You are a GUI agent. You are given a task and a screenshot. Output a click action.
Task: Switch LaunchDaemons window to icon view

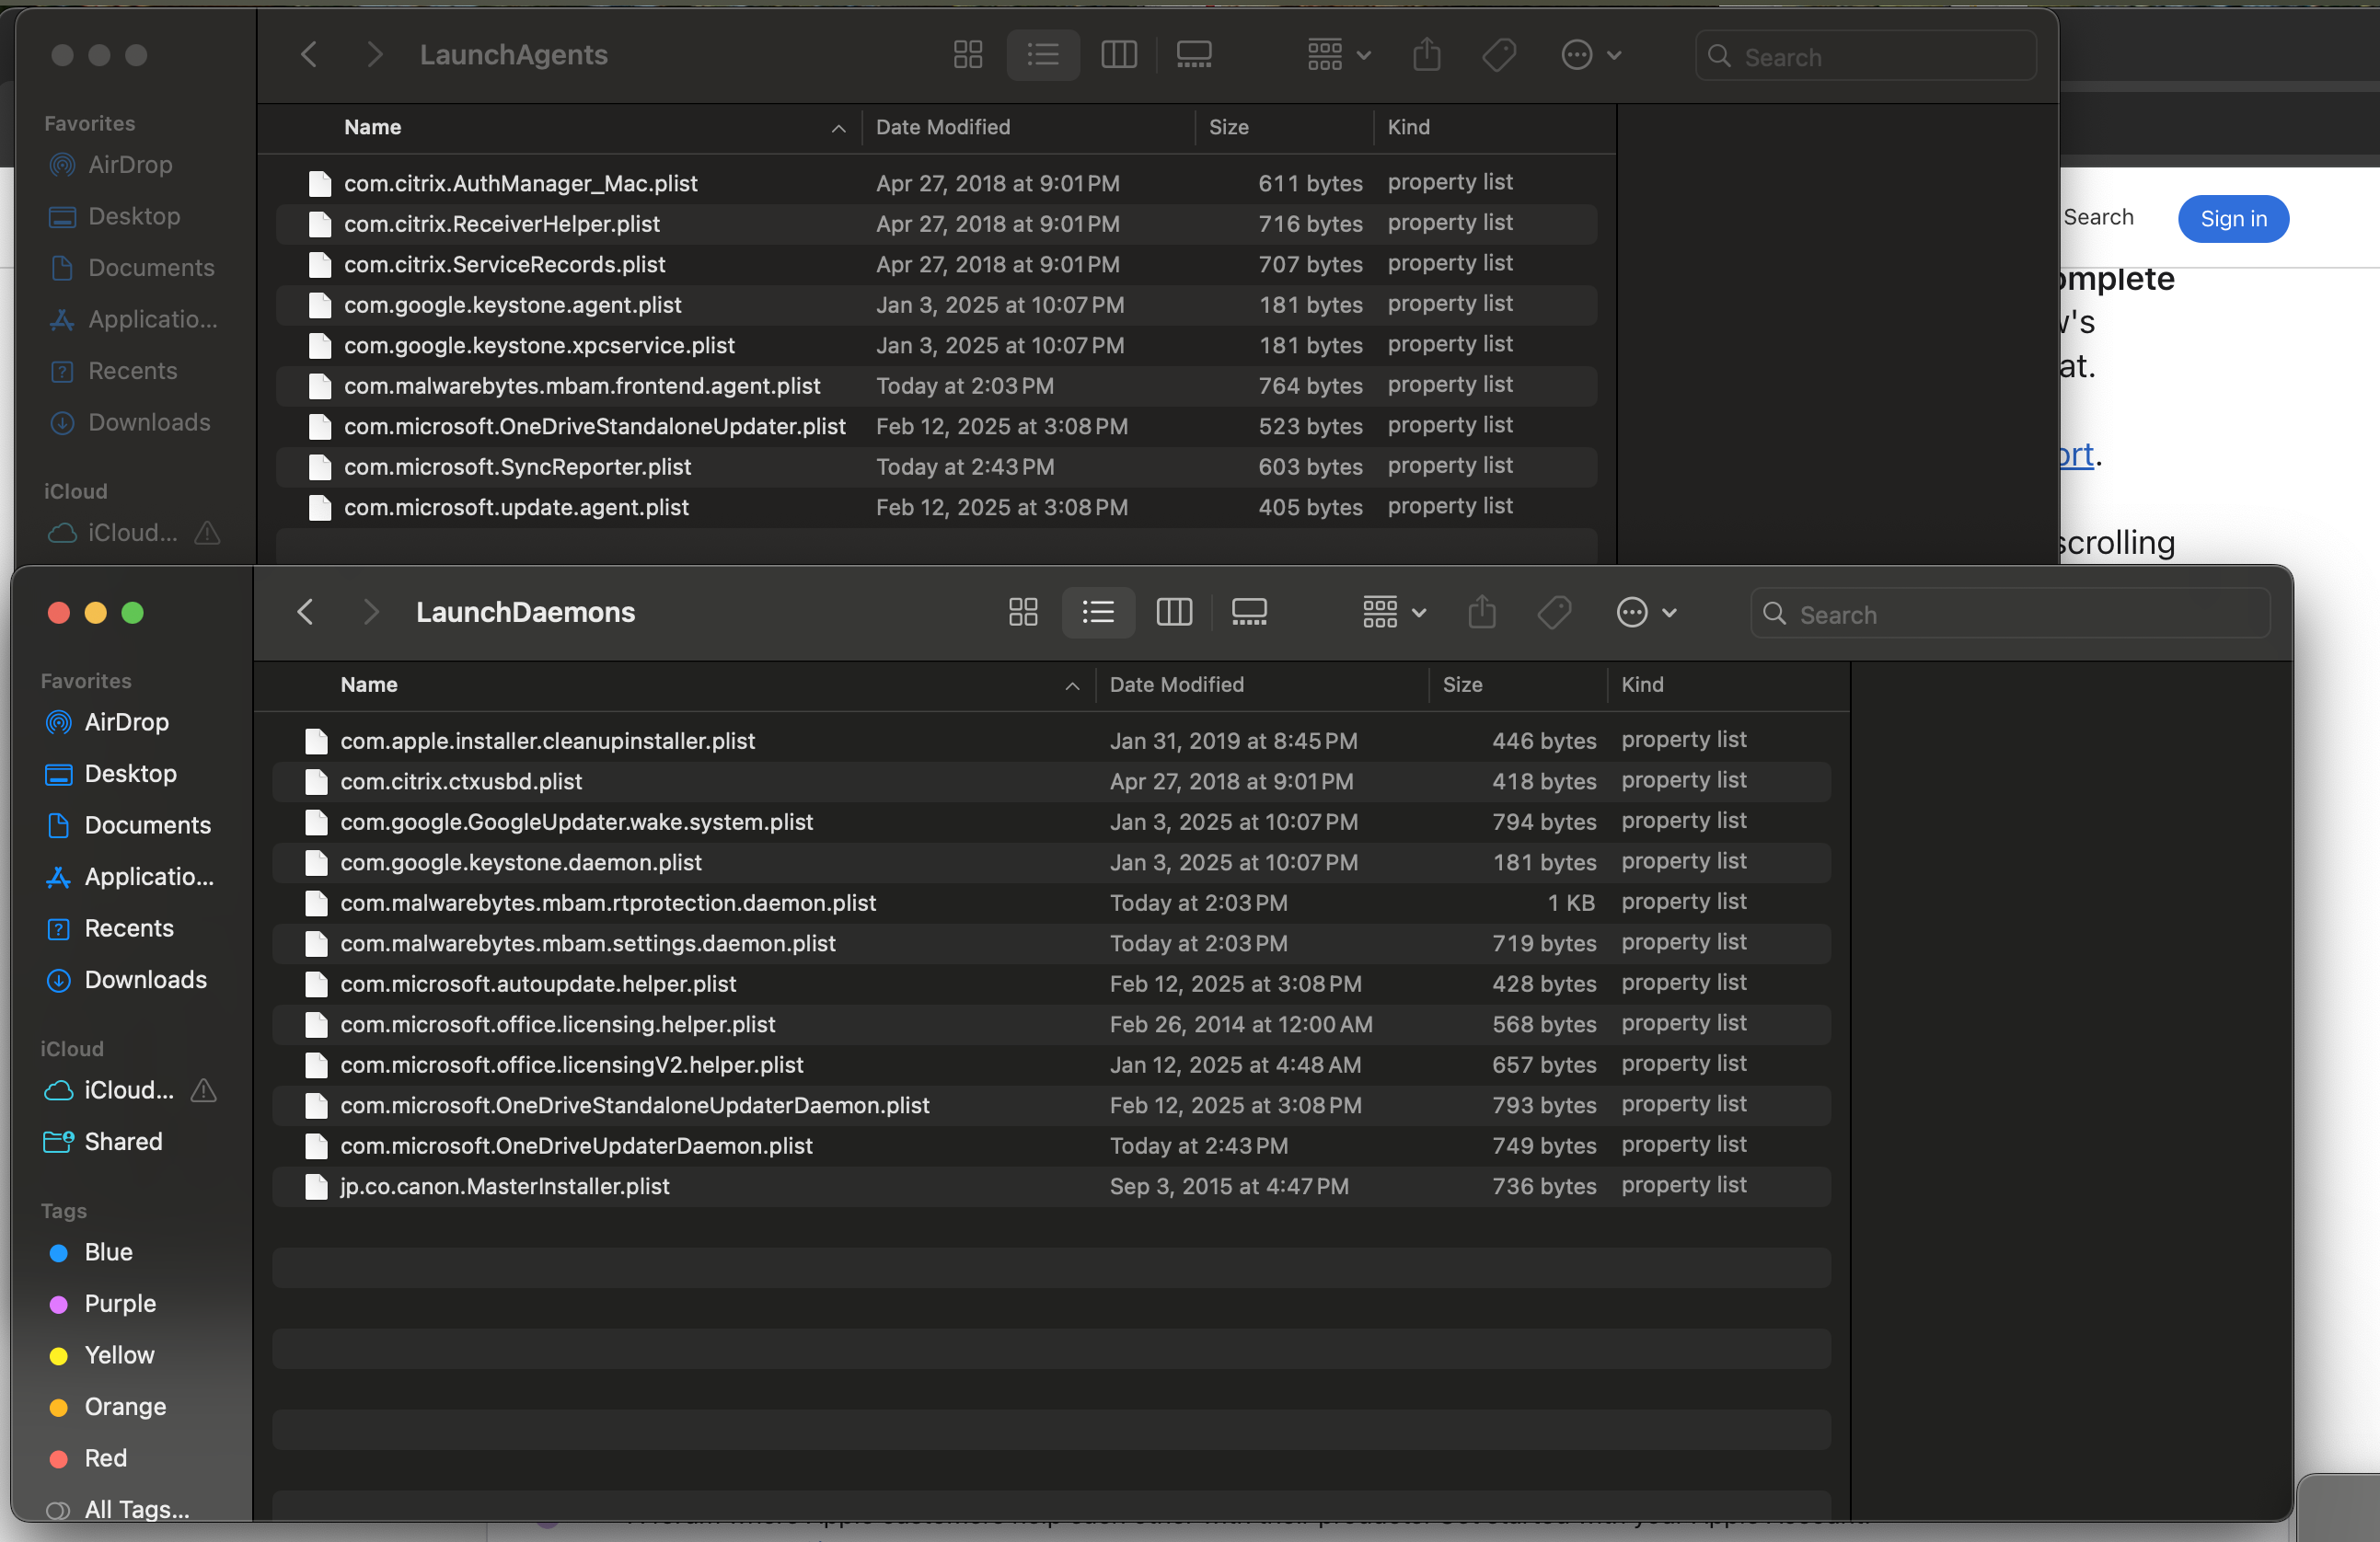pyautogui.click(x=1023, y=612)
